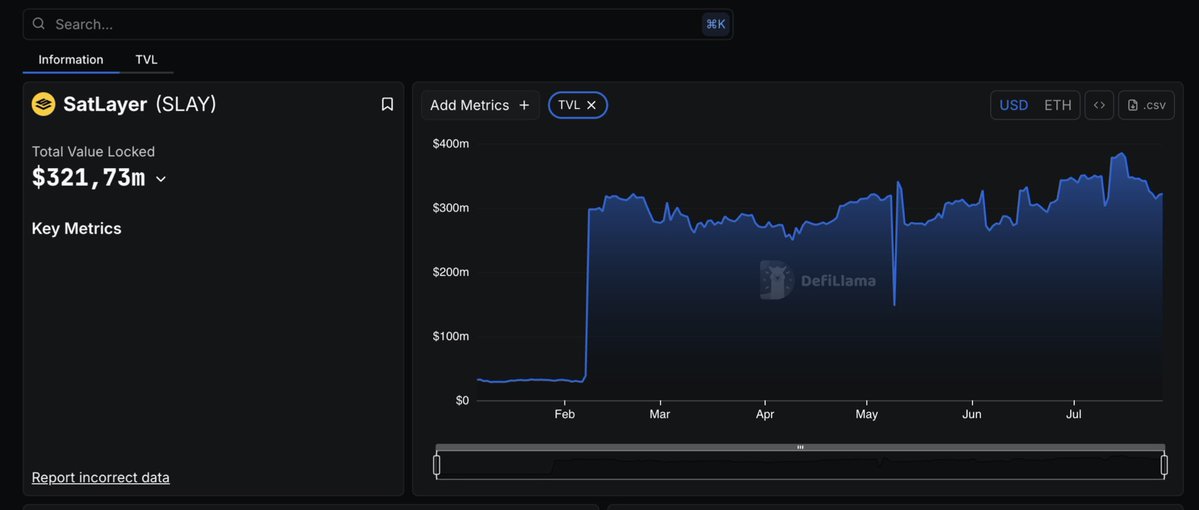The width and height of the screenshot is (1199, 510).
Task: Click the Mar x-axis label
Action: (x=659, y=414)
